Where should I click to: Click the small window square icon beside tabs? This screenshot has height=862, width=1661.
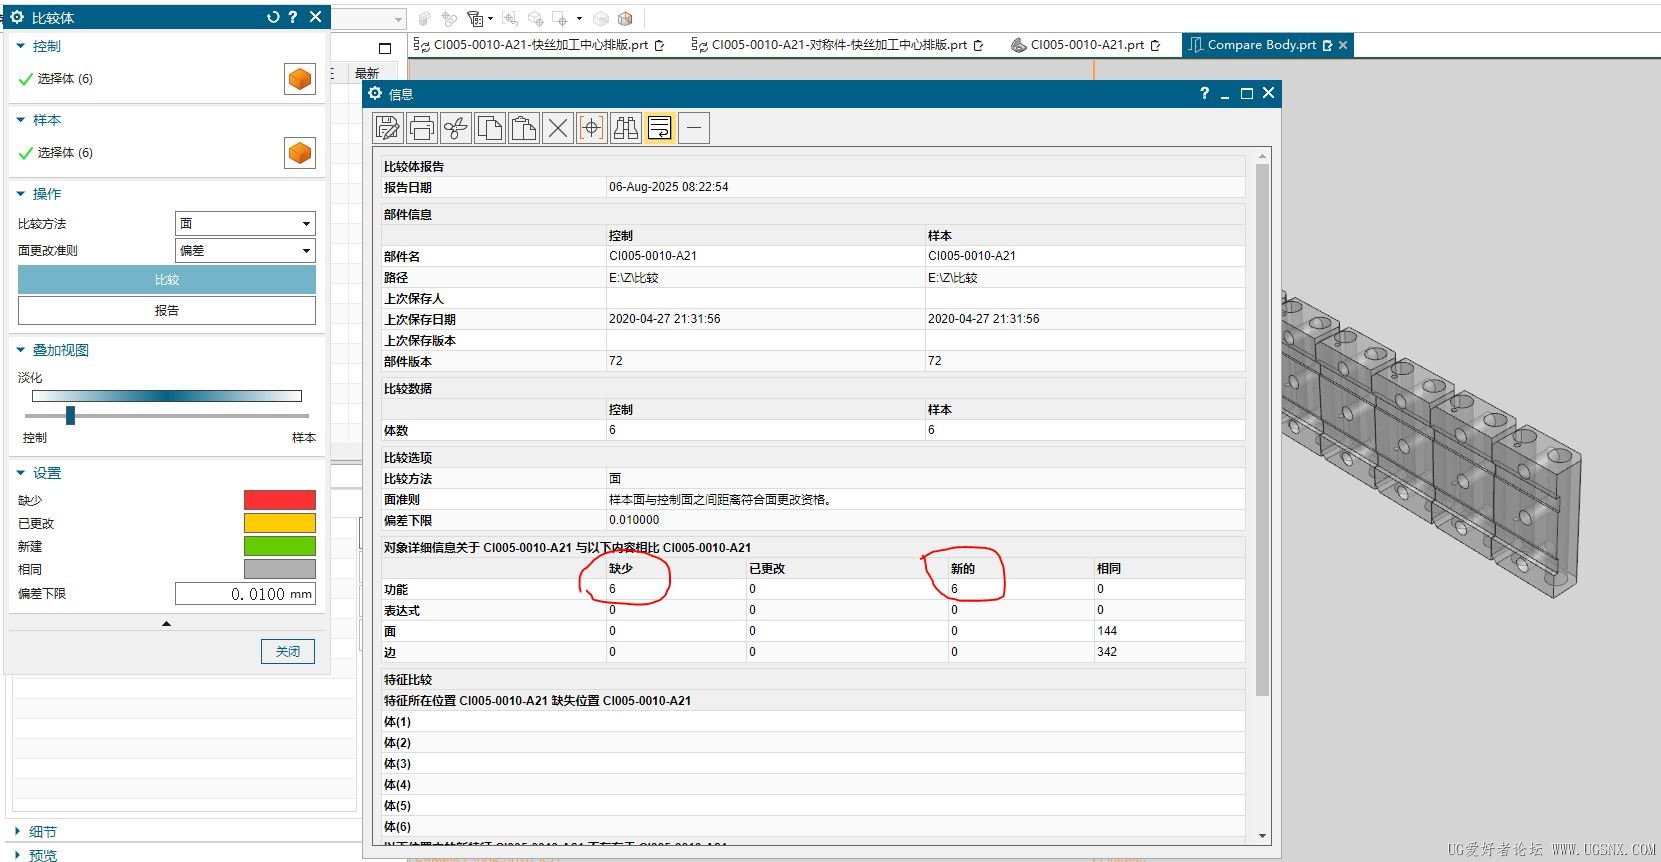(x=385, y=48)
